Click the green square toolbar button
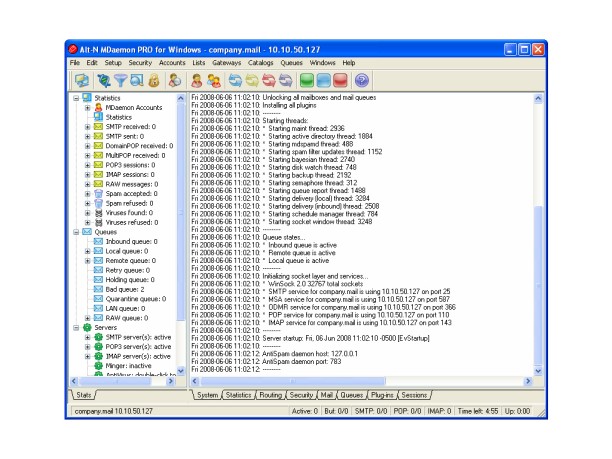Screen dimensions: 612x459 pyautogui.click(x=307, y=80)
